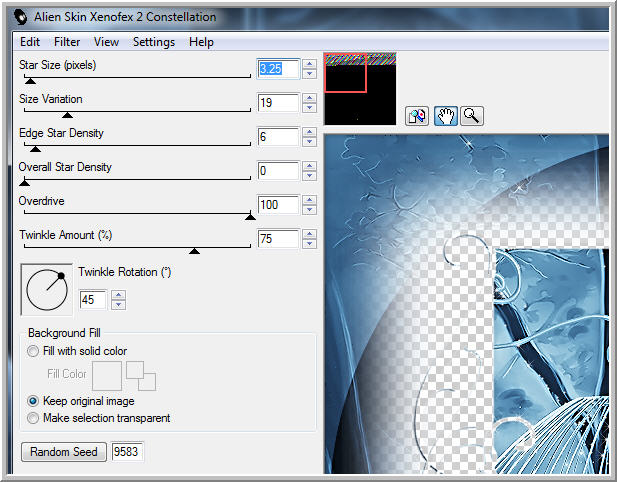The height and width of the screenshot is (482, 617).
Task: Click the Twinkle Rotation angle dial
Action: click(47, 290)
